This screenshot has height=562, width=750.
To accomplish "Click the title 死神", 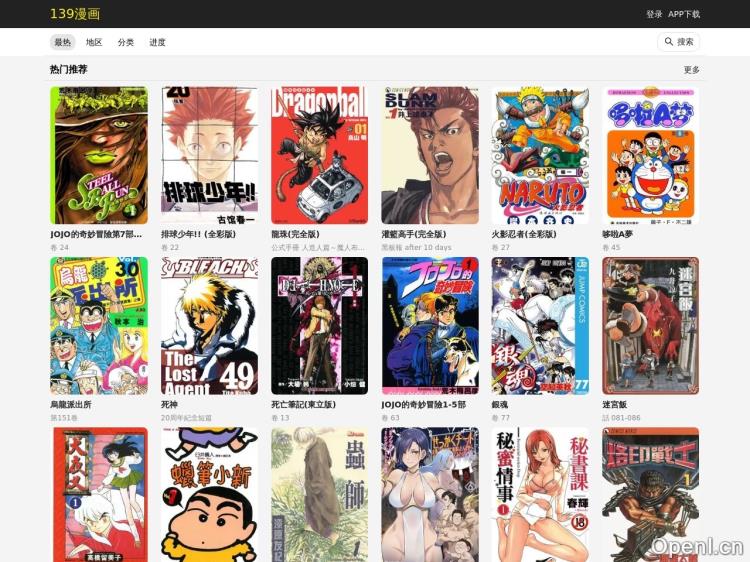I will (x=169, y=405).
